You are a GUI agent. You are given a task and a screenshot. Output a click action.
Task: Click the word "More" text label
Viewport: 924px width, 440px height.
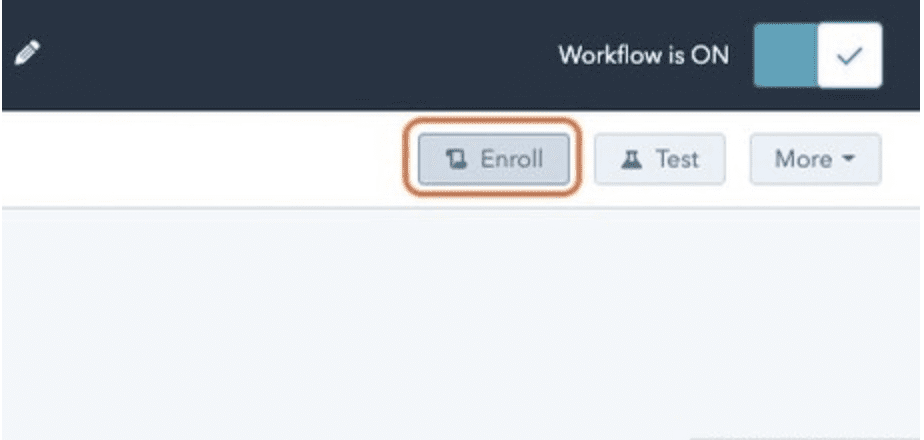coord(803,159)
